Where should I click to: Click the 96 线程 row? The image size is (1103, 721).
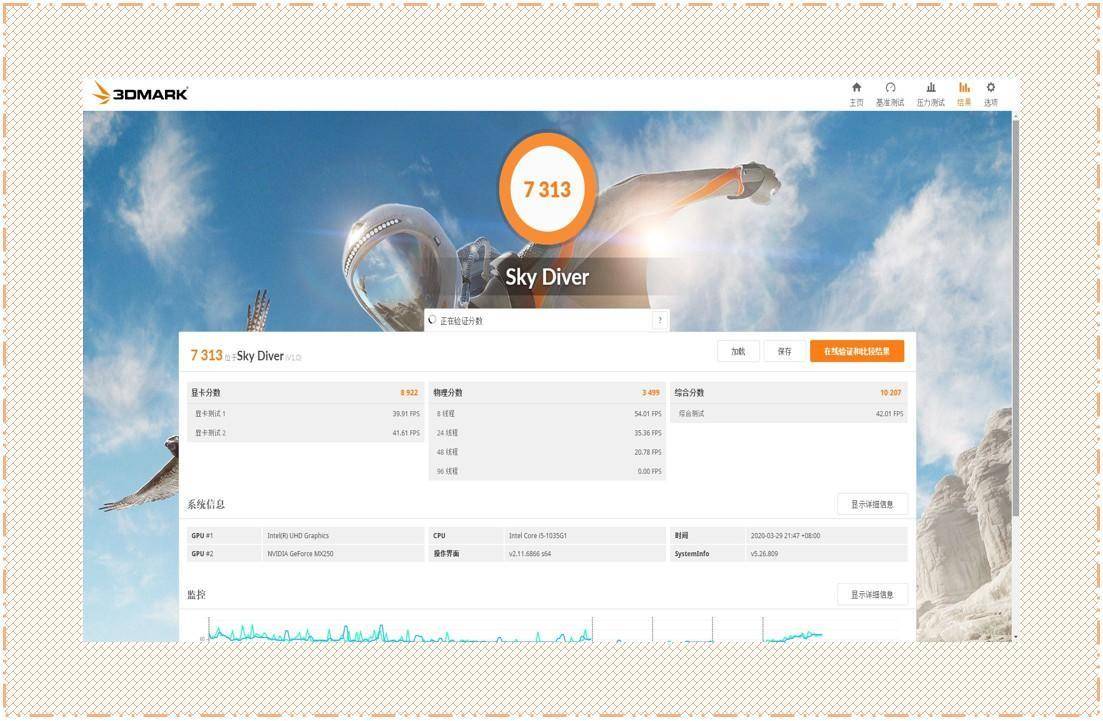[x=547, y=471]
